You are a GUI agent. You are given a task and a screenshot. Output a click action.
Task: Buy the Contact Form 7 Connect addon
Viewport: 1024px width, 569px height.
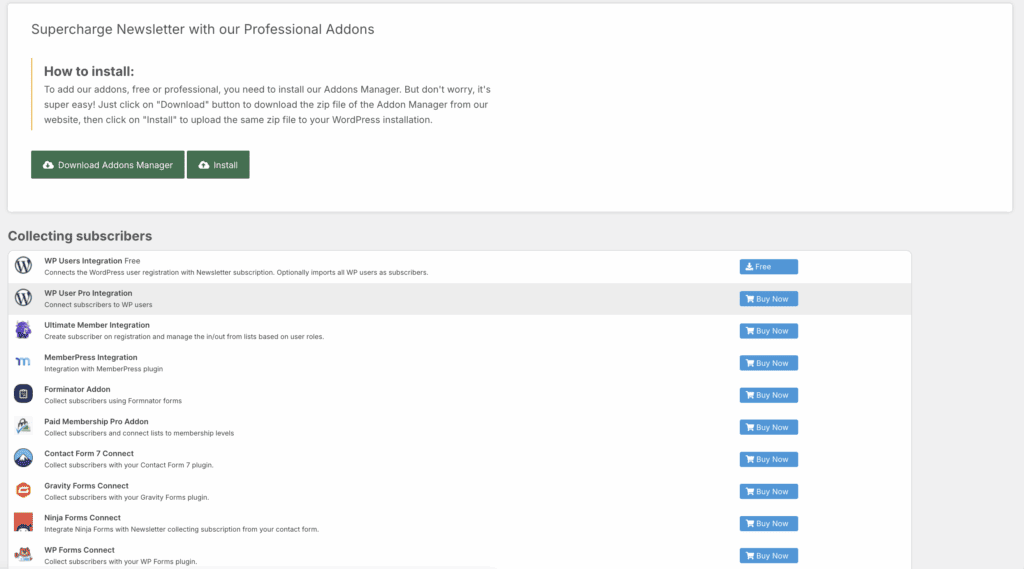(x=769, y=459)
